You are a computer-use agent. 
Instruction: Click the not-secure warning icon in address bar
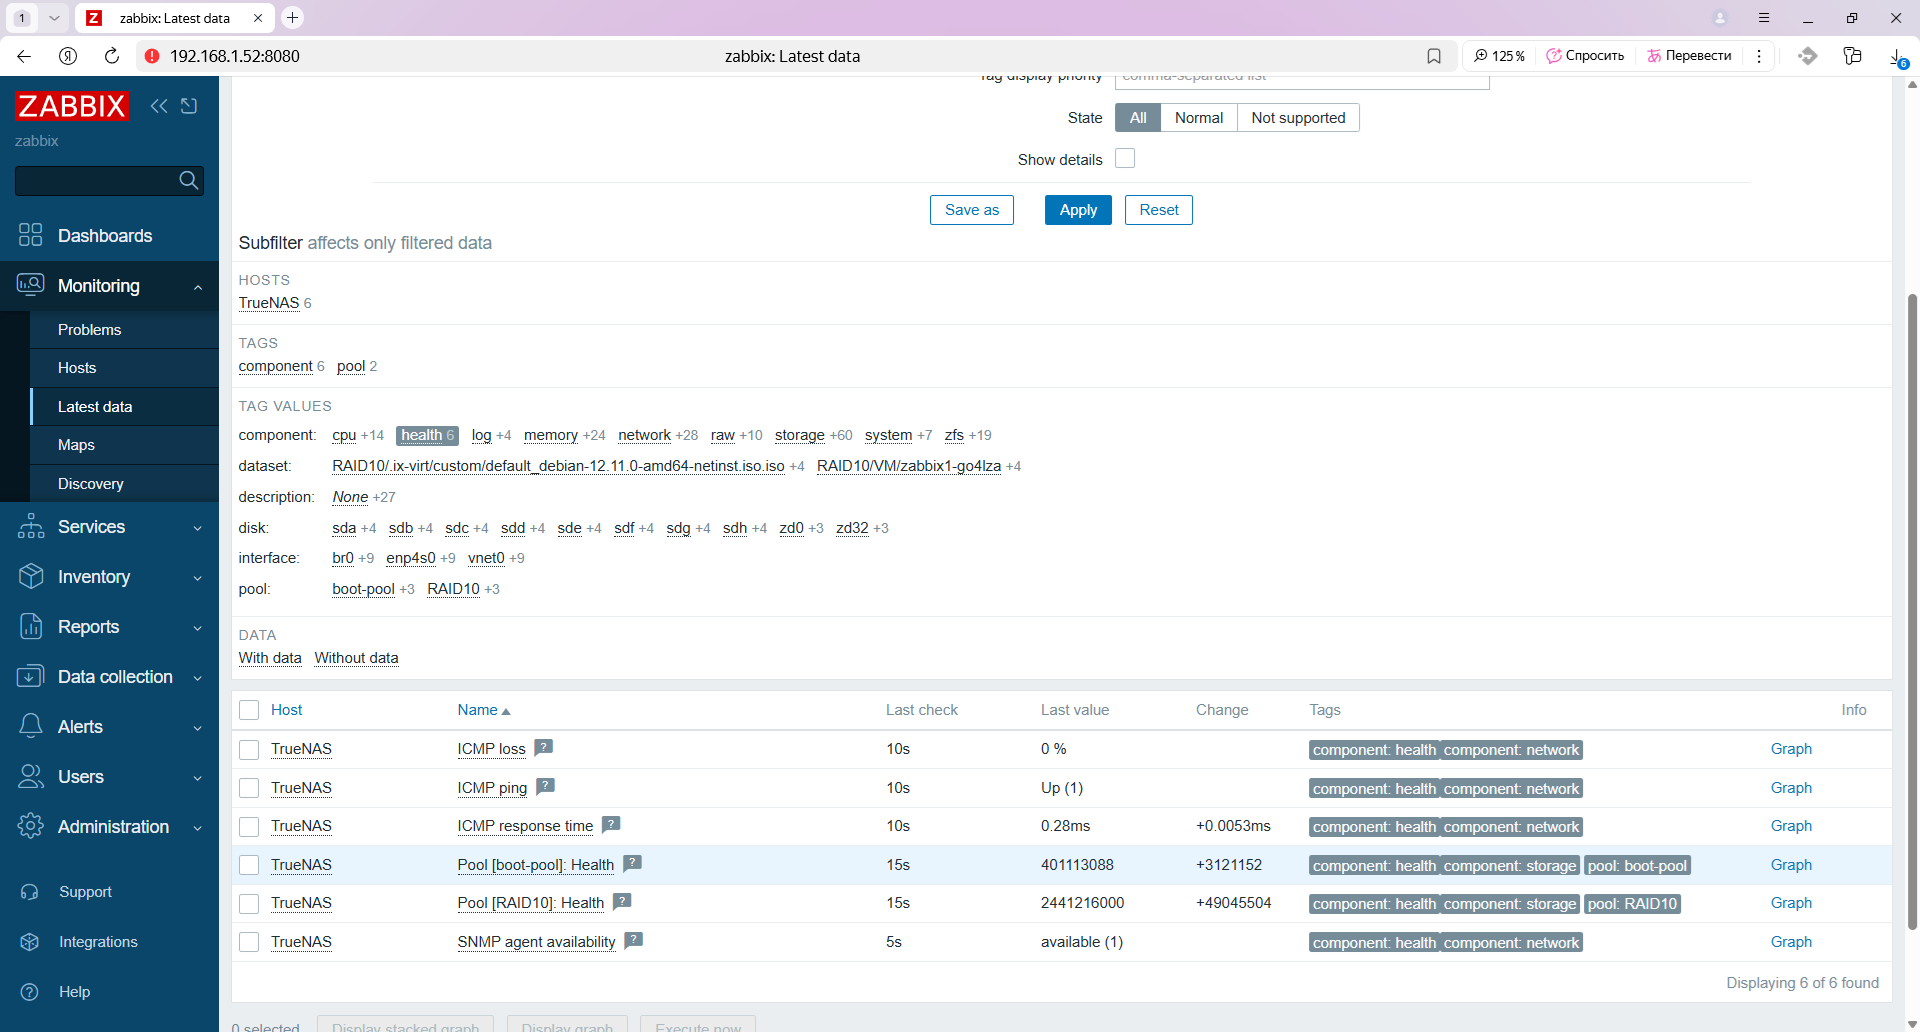click(x=152, y=56)
